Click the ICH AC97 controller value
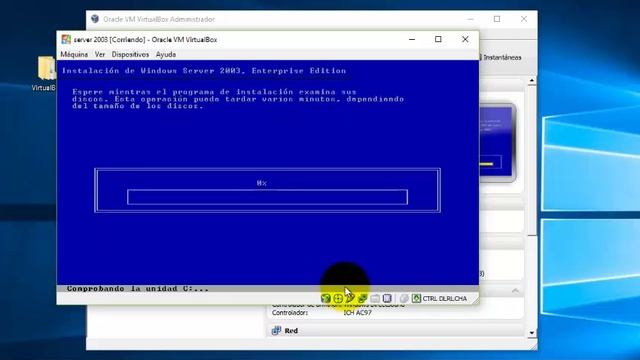640x360 pixels. (x=358, y=313)
